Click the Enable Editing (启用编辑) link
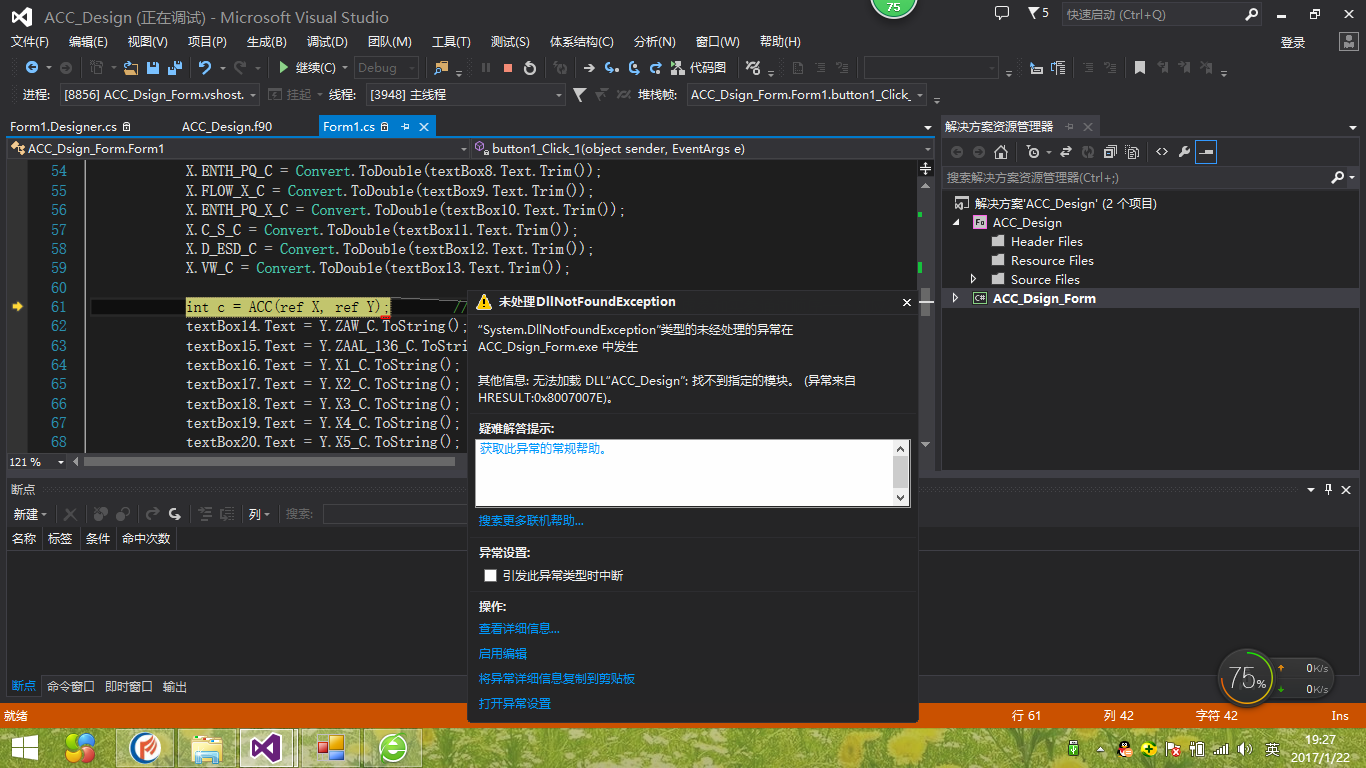The image size is (1366, 768). coord(503,654)
